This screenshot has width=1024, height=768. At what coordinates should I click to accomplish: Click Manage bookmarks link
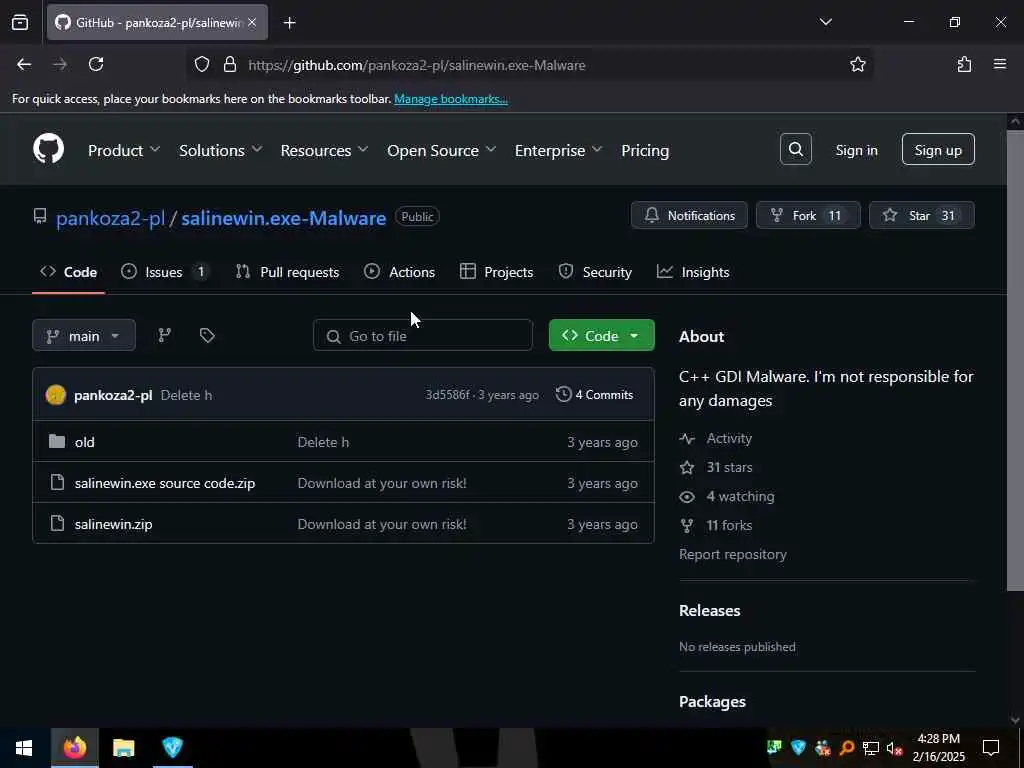point(451,99)
